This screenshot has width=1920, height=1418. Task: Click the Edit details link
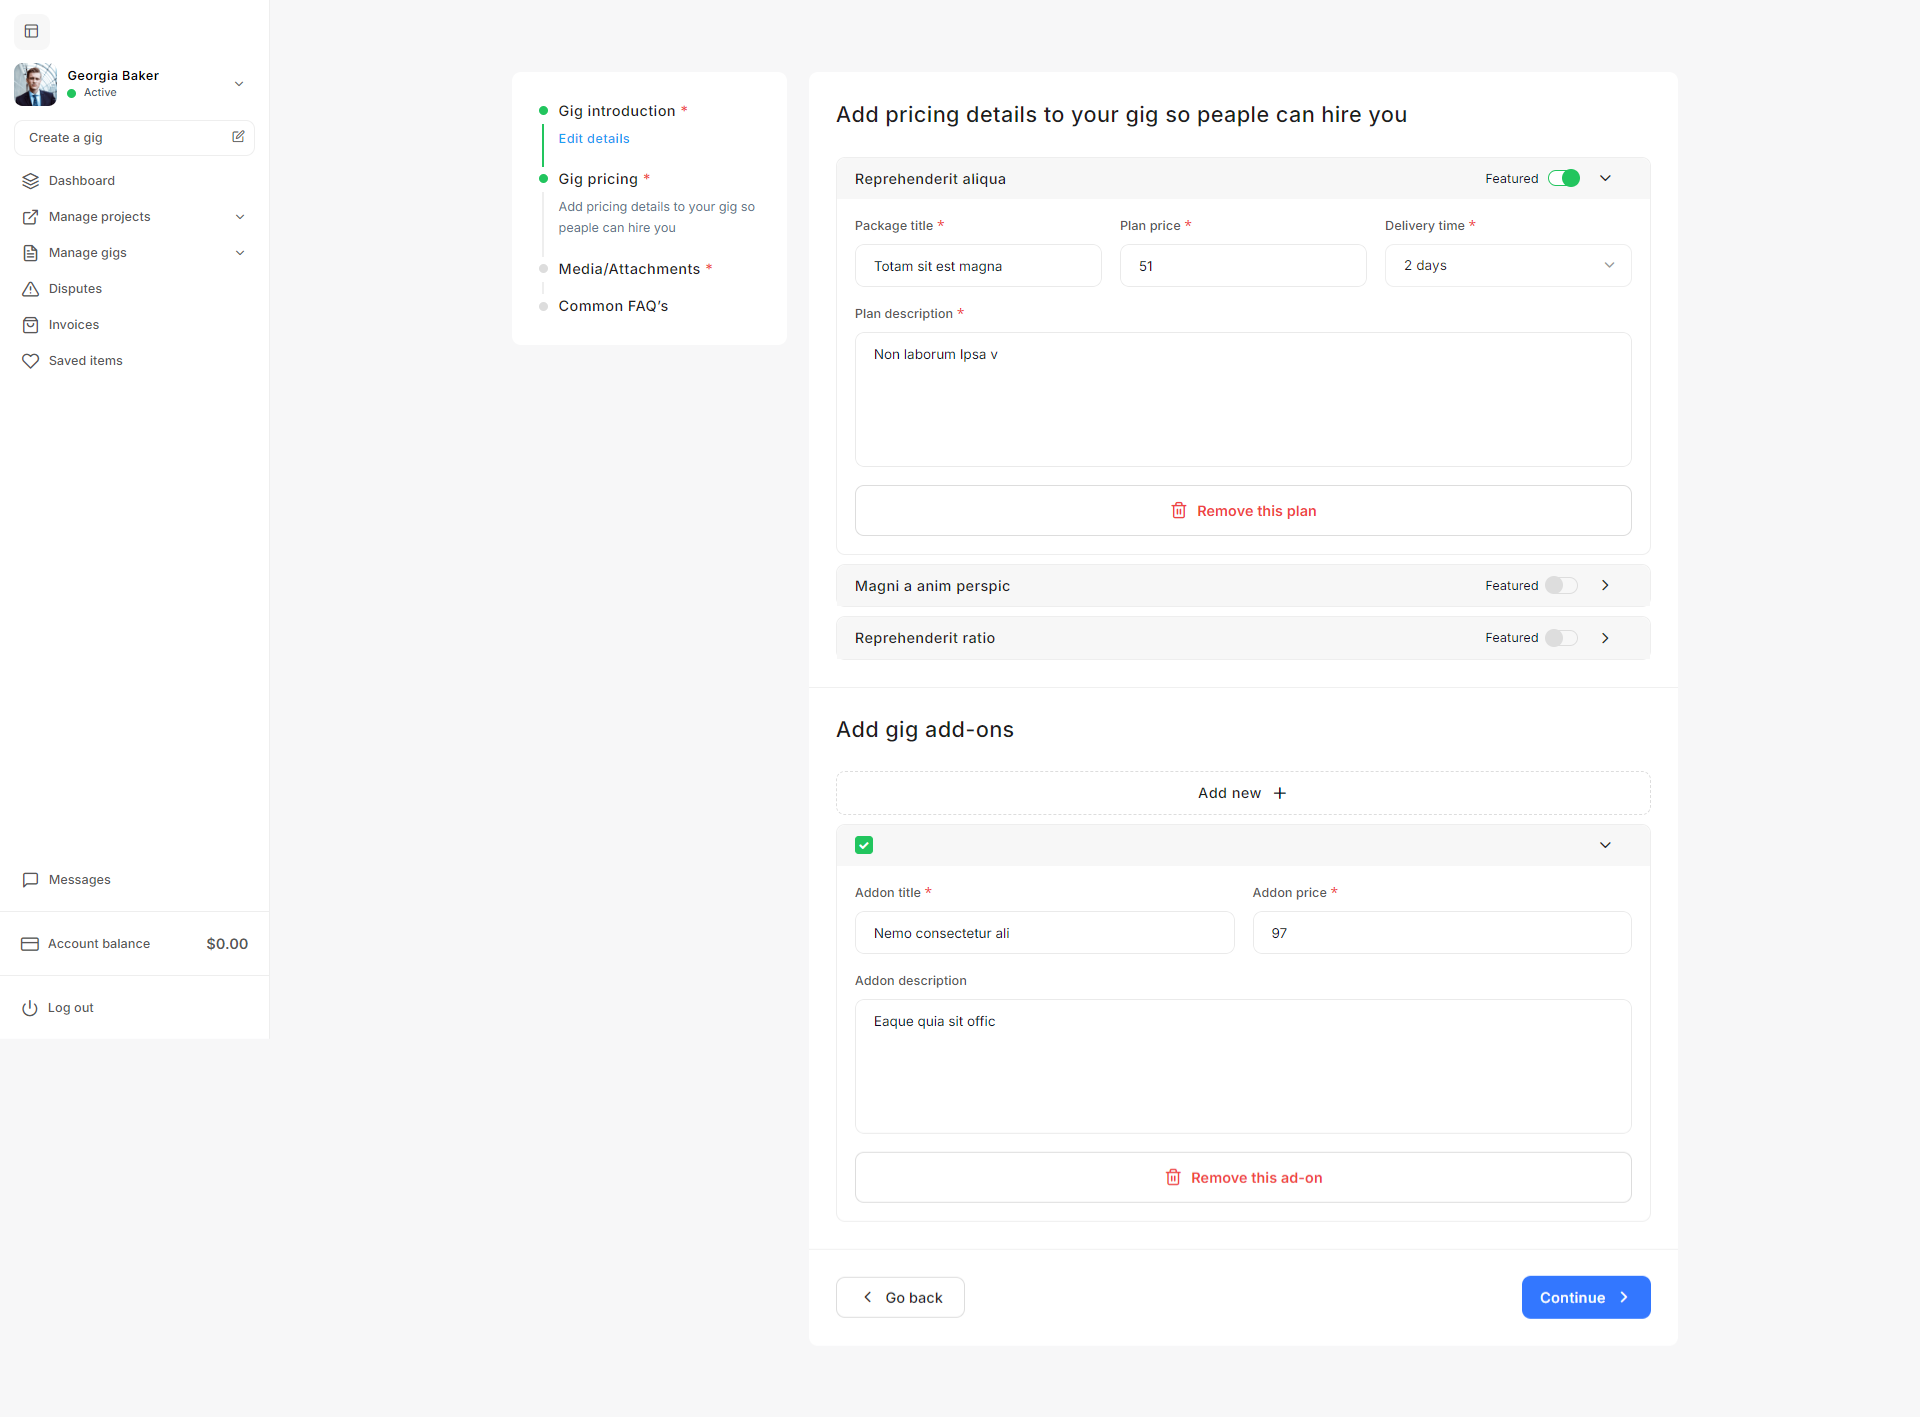click(x=594, y=139)
